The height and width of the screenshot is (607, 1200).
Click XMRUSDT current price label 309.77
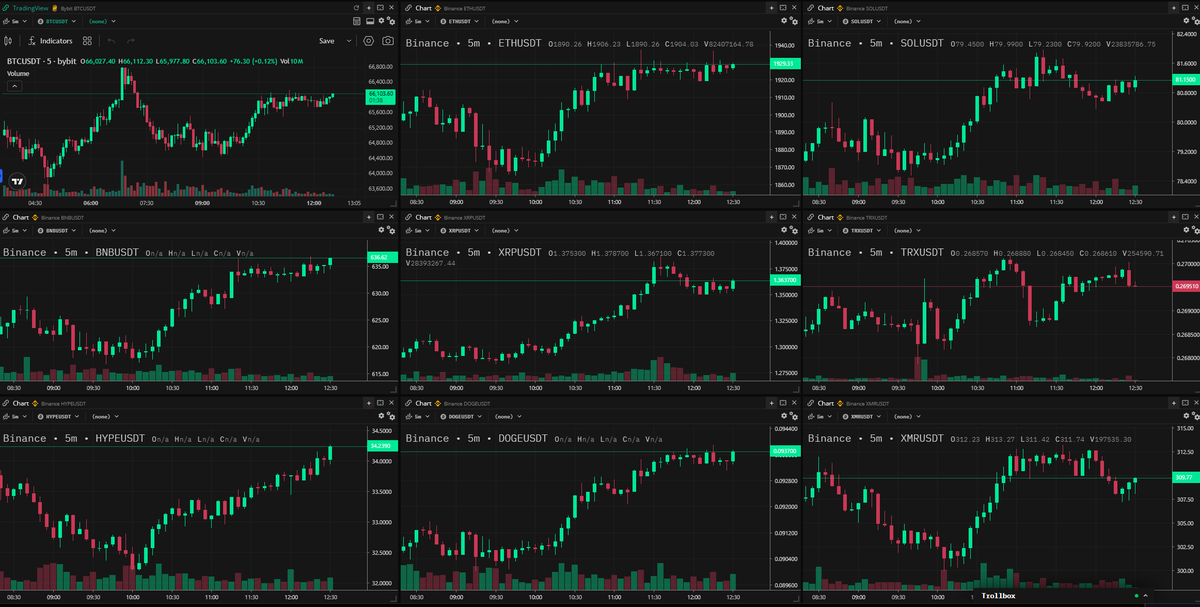[1185, 478]
